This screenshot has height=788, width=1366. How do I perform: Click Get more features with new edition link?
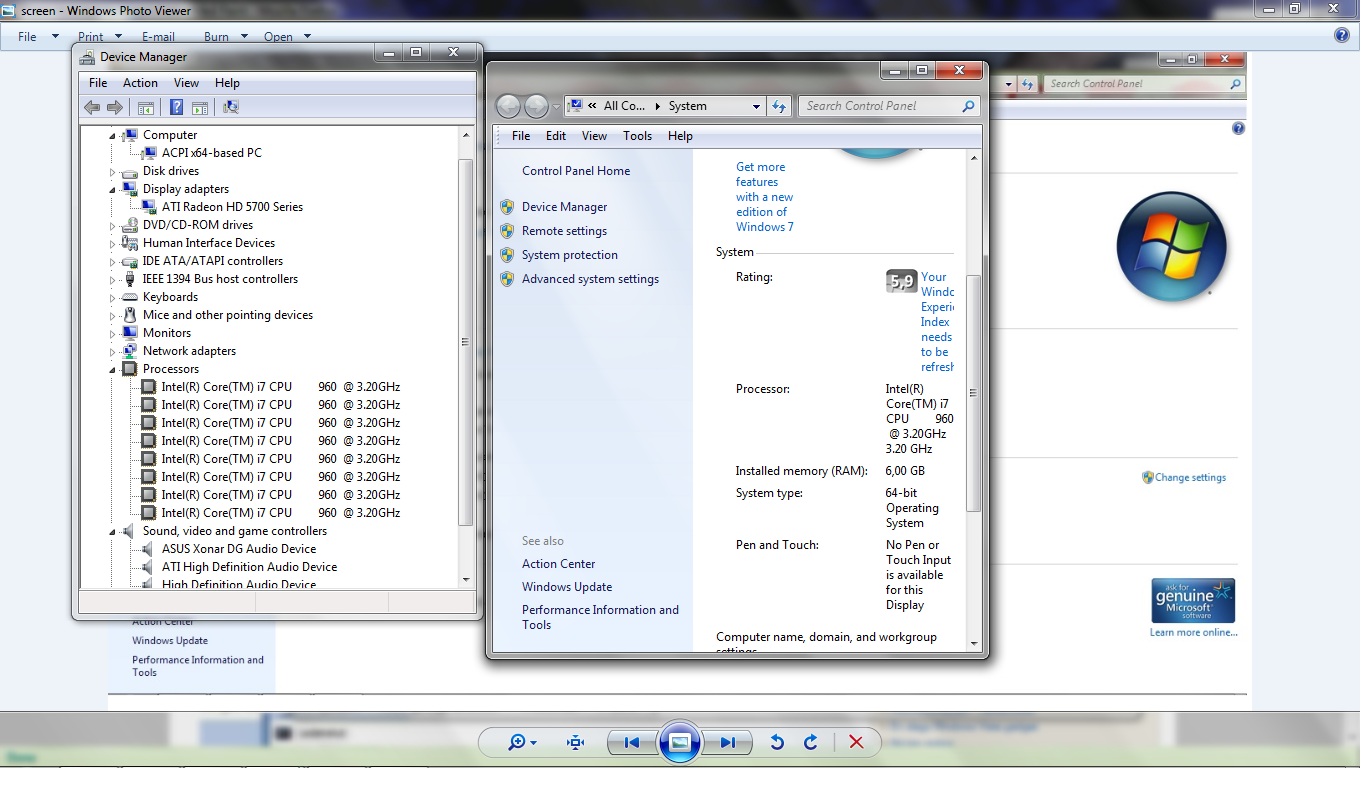coord(765,197)
